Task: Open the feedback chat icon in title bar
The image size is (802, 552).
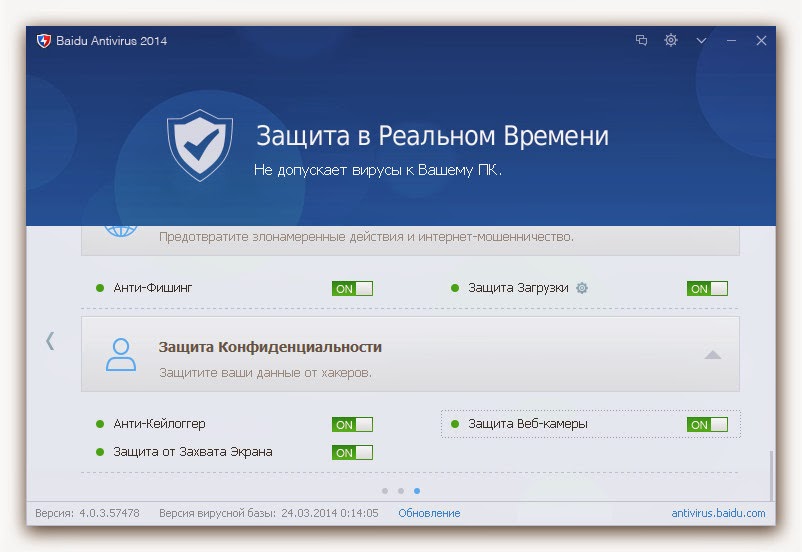Action: [641, 40]
